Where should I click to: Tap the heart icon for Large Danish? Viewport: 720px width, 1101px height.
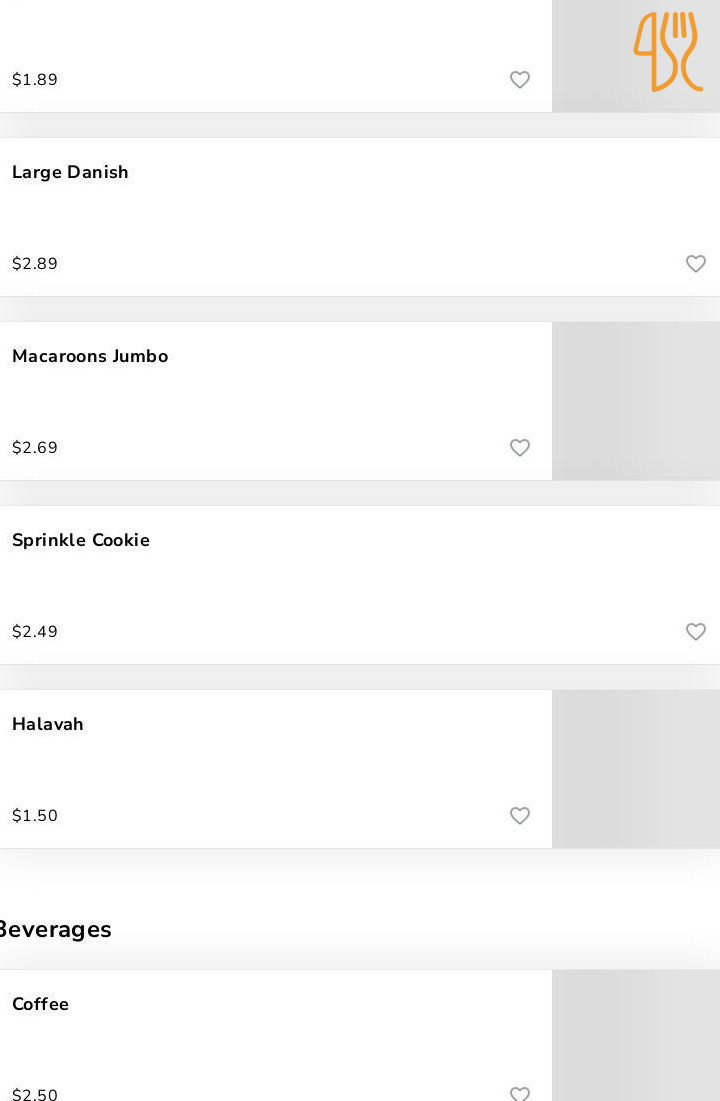point(696,264)
